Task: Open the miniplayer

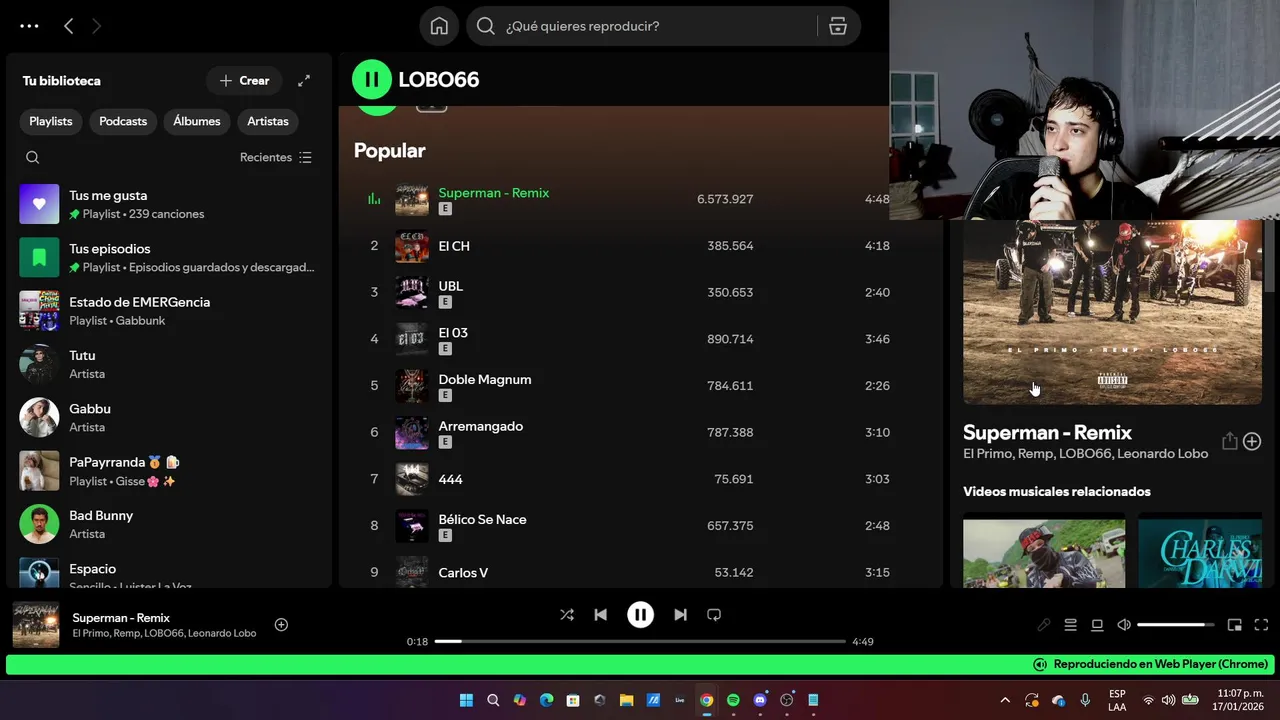Action: click(x=1235, y=625)
